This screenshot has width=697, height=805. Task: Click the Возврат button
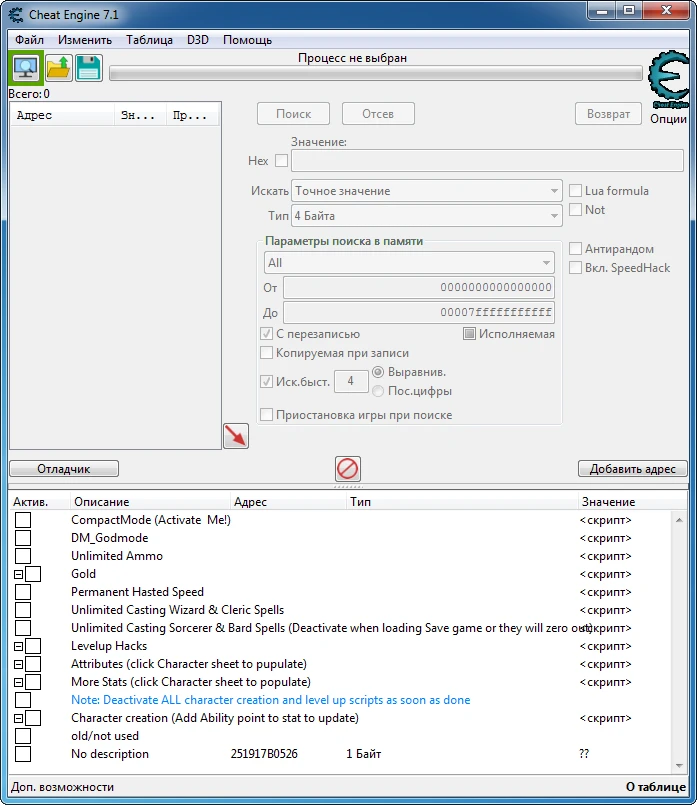coord(608,113)
